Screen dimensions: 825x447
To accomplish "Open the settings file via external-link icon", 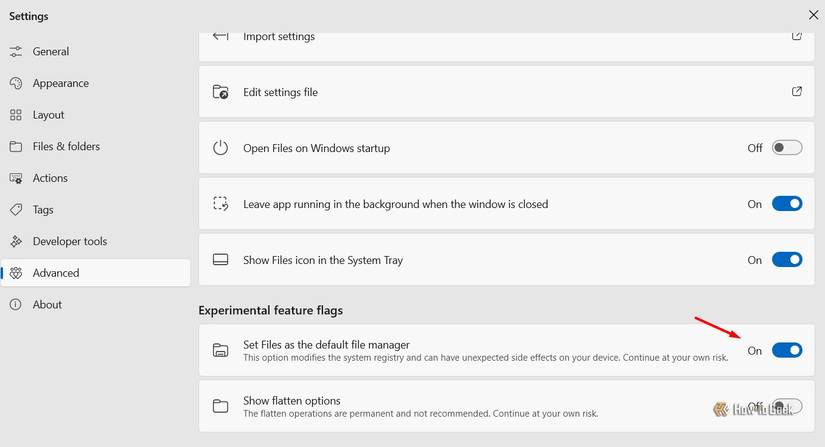I will [x=797, y=92].
